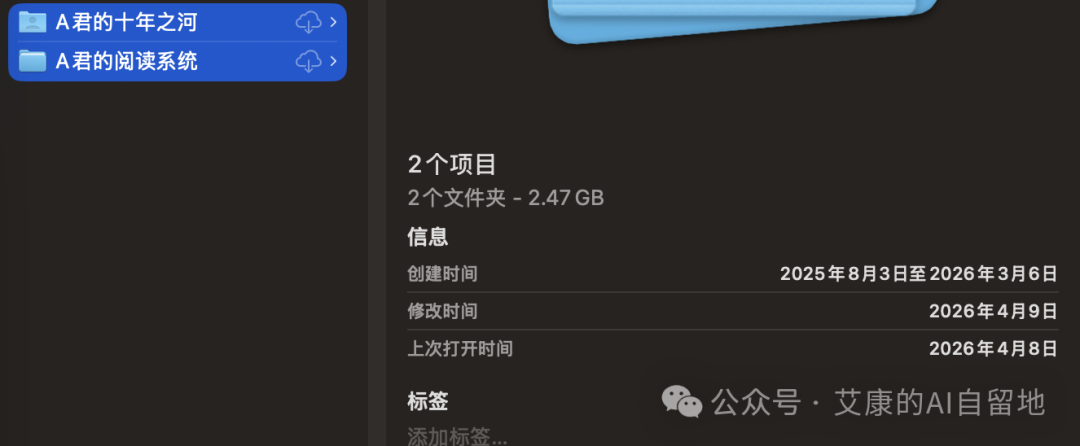Click the 上次打开时间 value 2026年4月8日
Screen dimensions: 1080x446
coord(993,348)
